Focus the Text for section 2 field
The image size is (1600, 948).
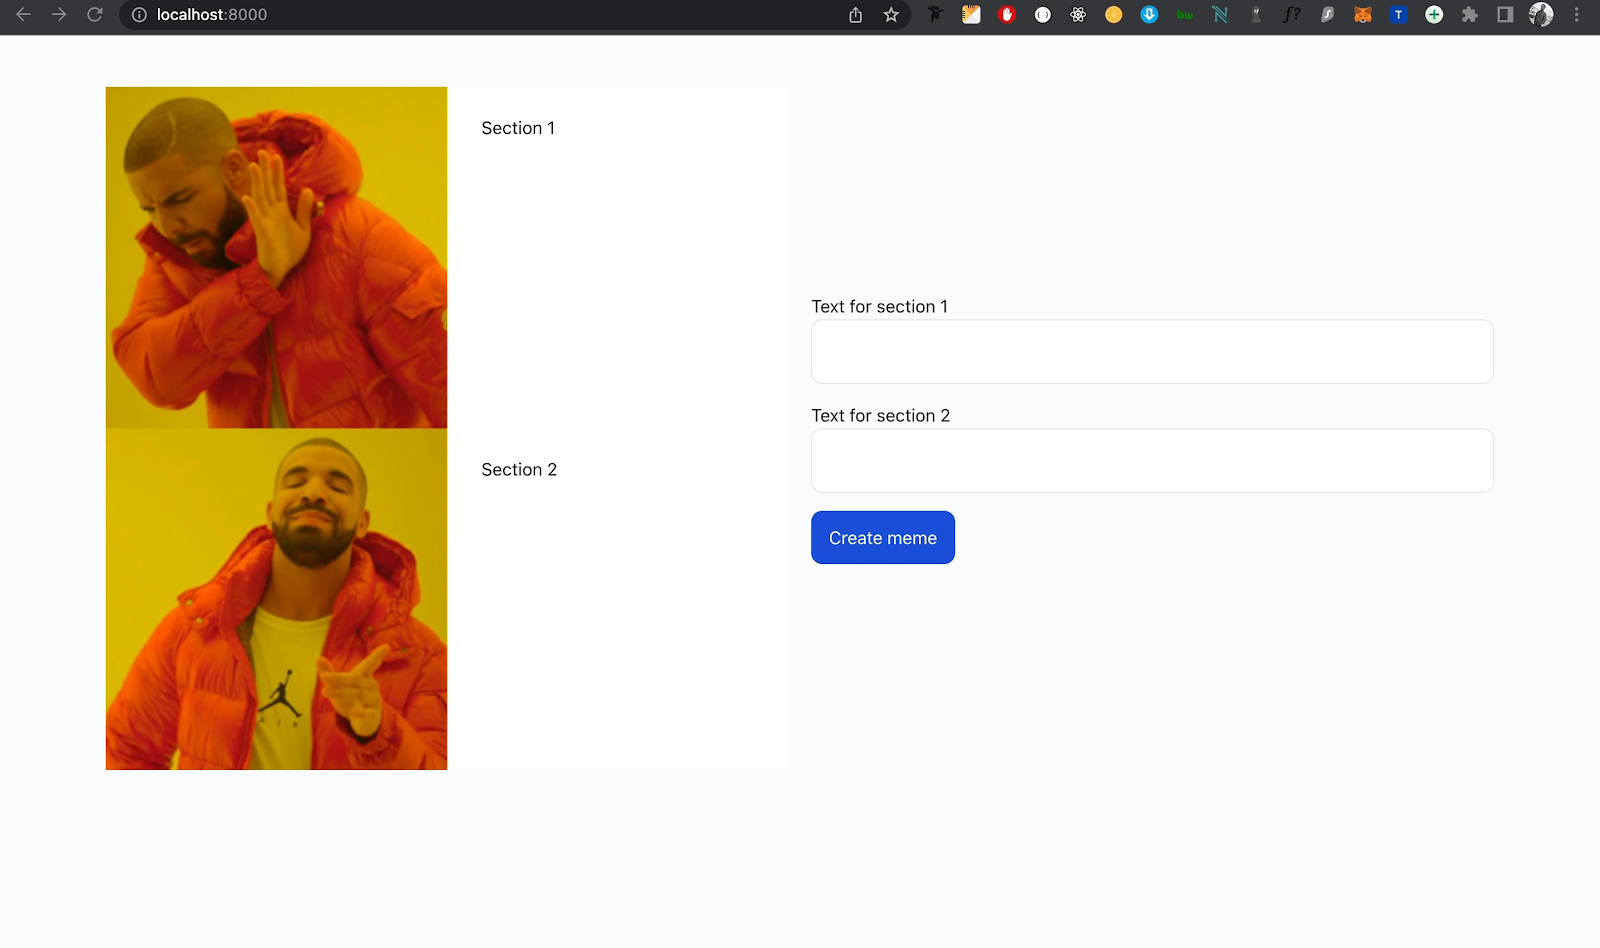pyautogui.click(x=1152, y=460)
